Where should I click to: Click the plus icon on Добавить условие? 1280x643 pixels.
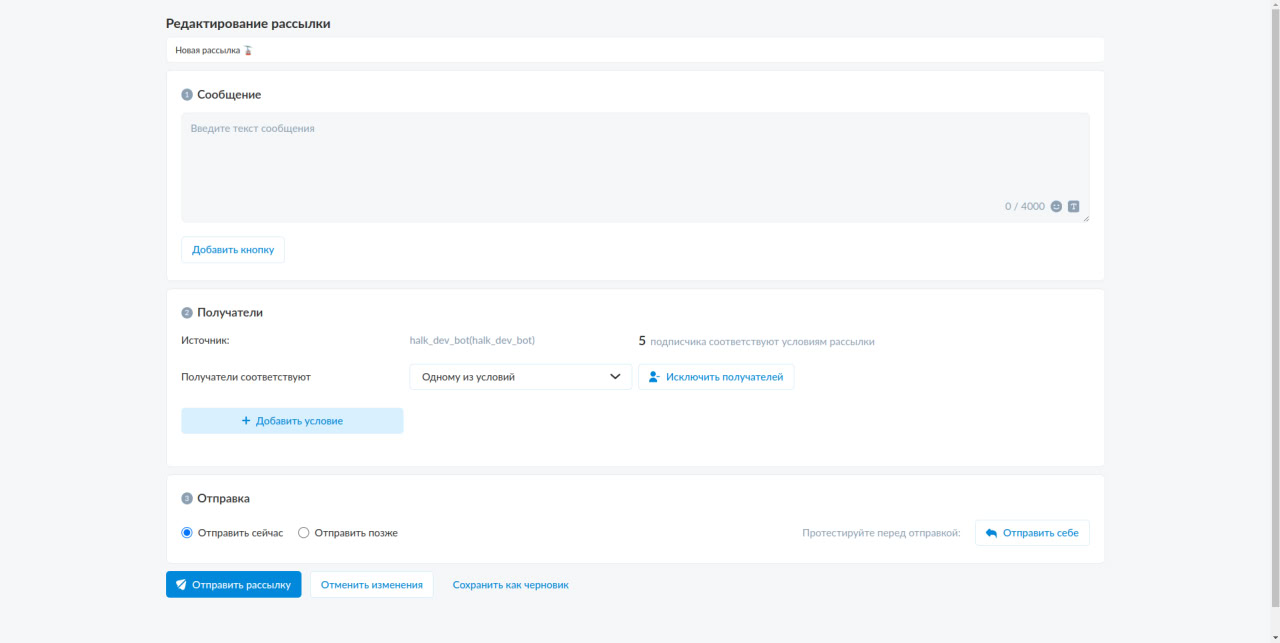246,421
